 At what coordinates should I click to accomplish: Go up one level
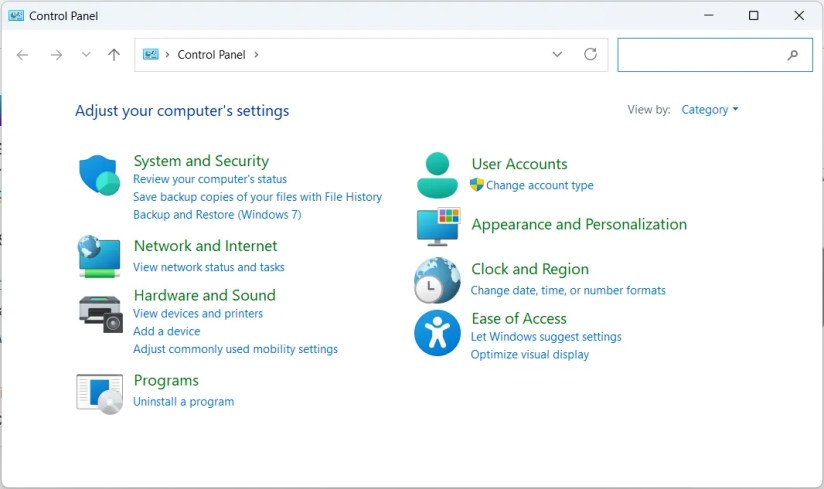[114, 55]
